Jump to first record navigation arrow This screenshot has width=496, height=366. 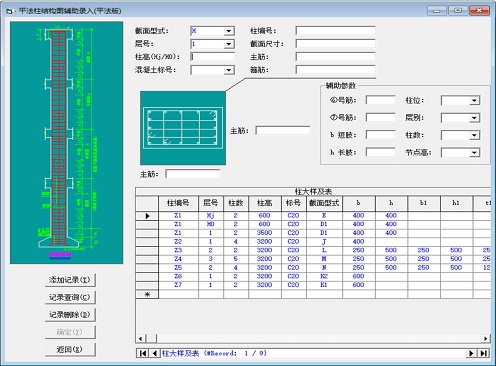pyautogui.click(x=142, y=353)
